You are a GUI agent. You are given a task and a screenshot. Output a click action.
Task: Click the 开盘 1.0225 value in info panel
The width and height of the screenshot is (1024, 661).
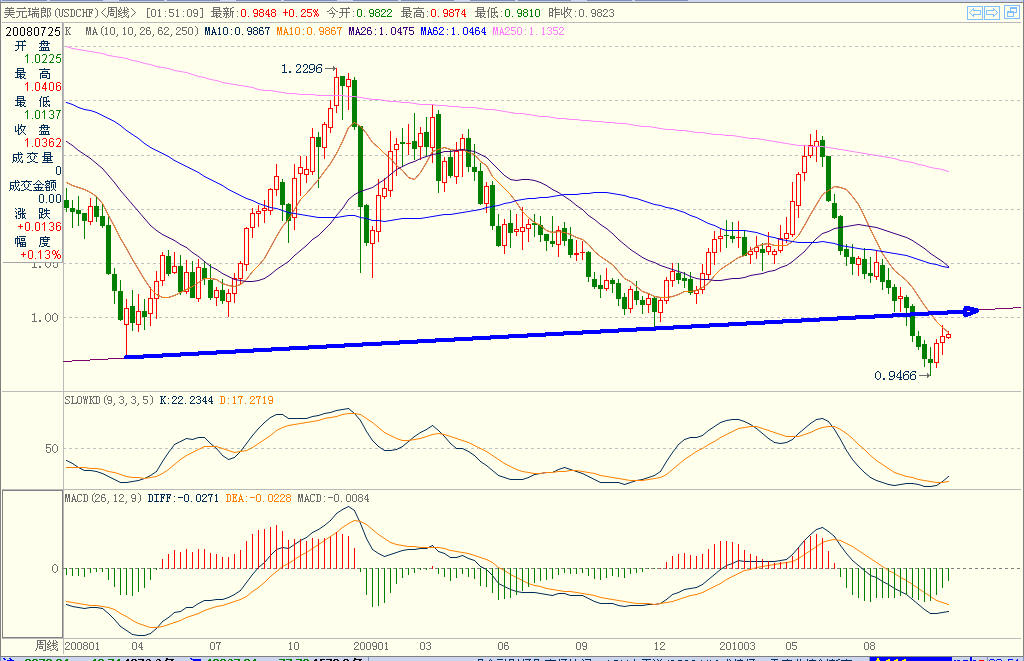[x=42, y=59]
